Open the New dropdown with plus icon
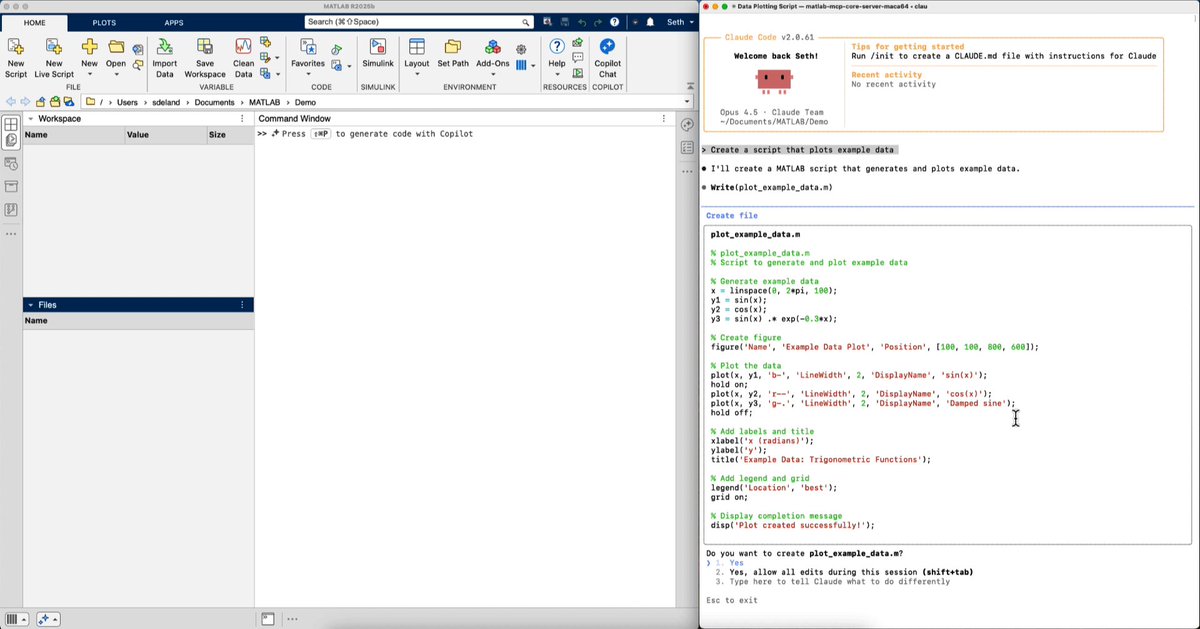 (89, 58)
